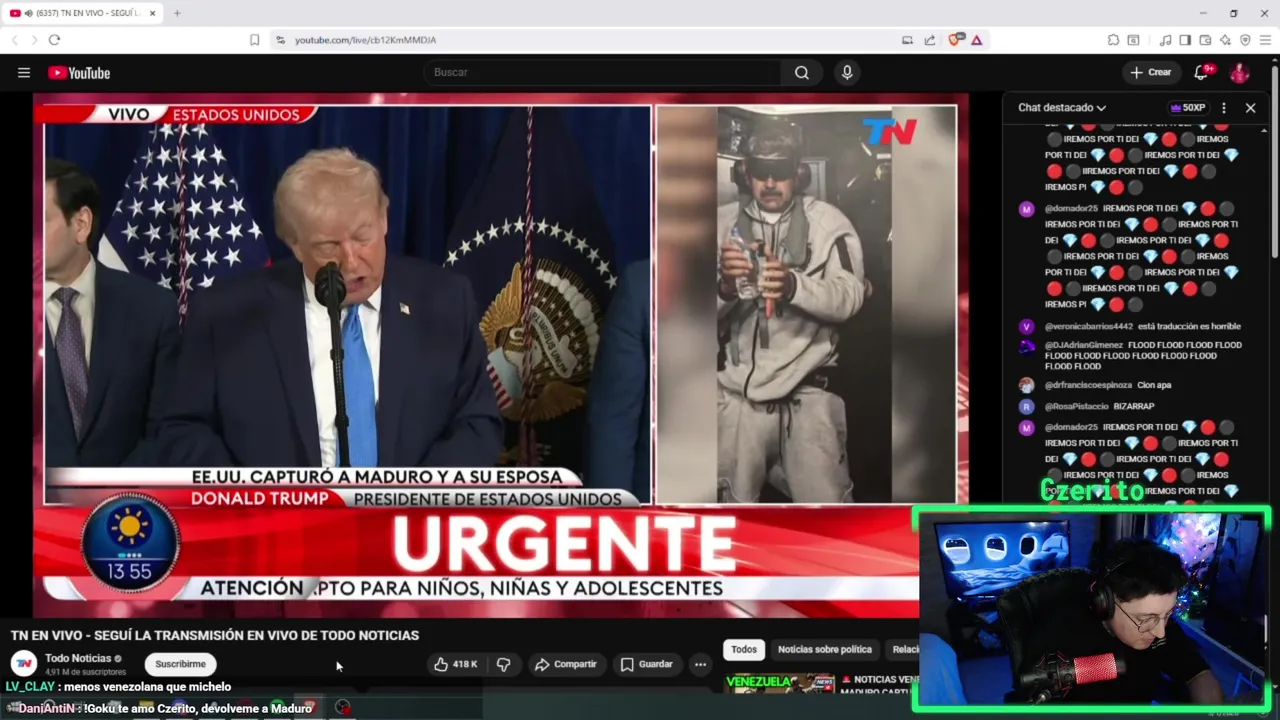The width and height of the screenshot is (1280, 720).
Task: Open the Todo Noticias channel name
Action: click(78, 658)
